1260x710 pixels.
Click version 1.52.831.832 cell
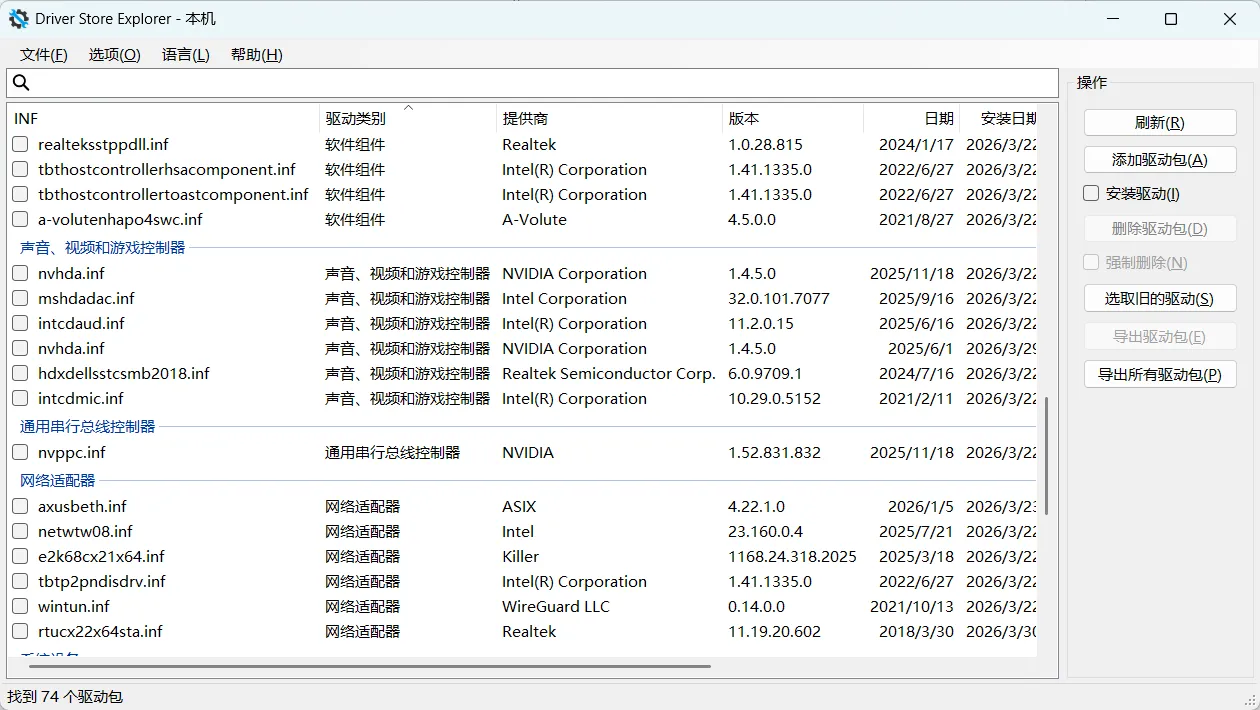click(x=774, y=453)
